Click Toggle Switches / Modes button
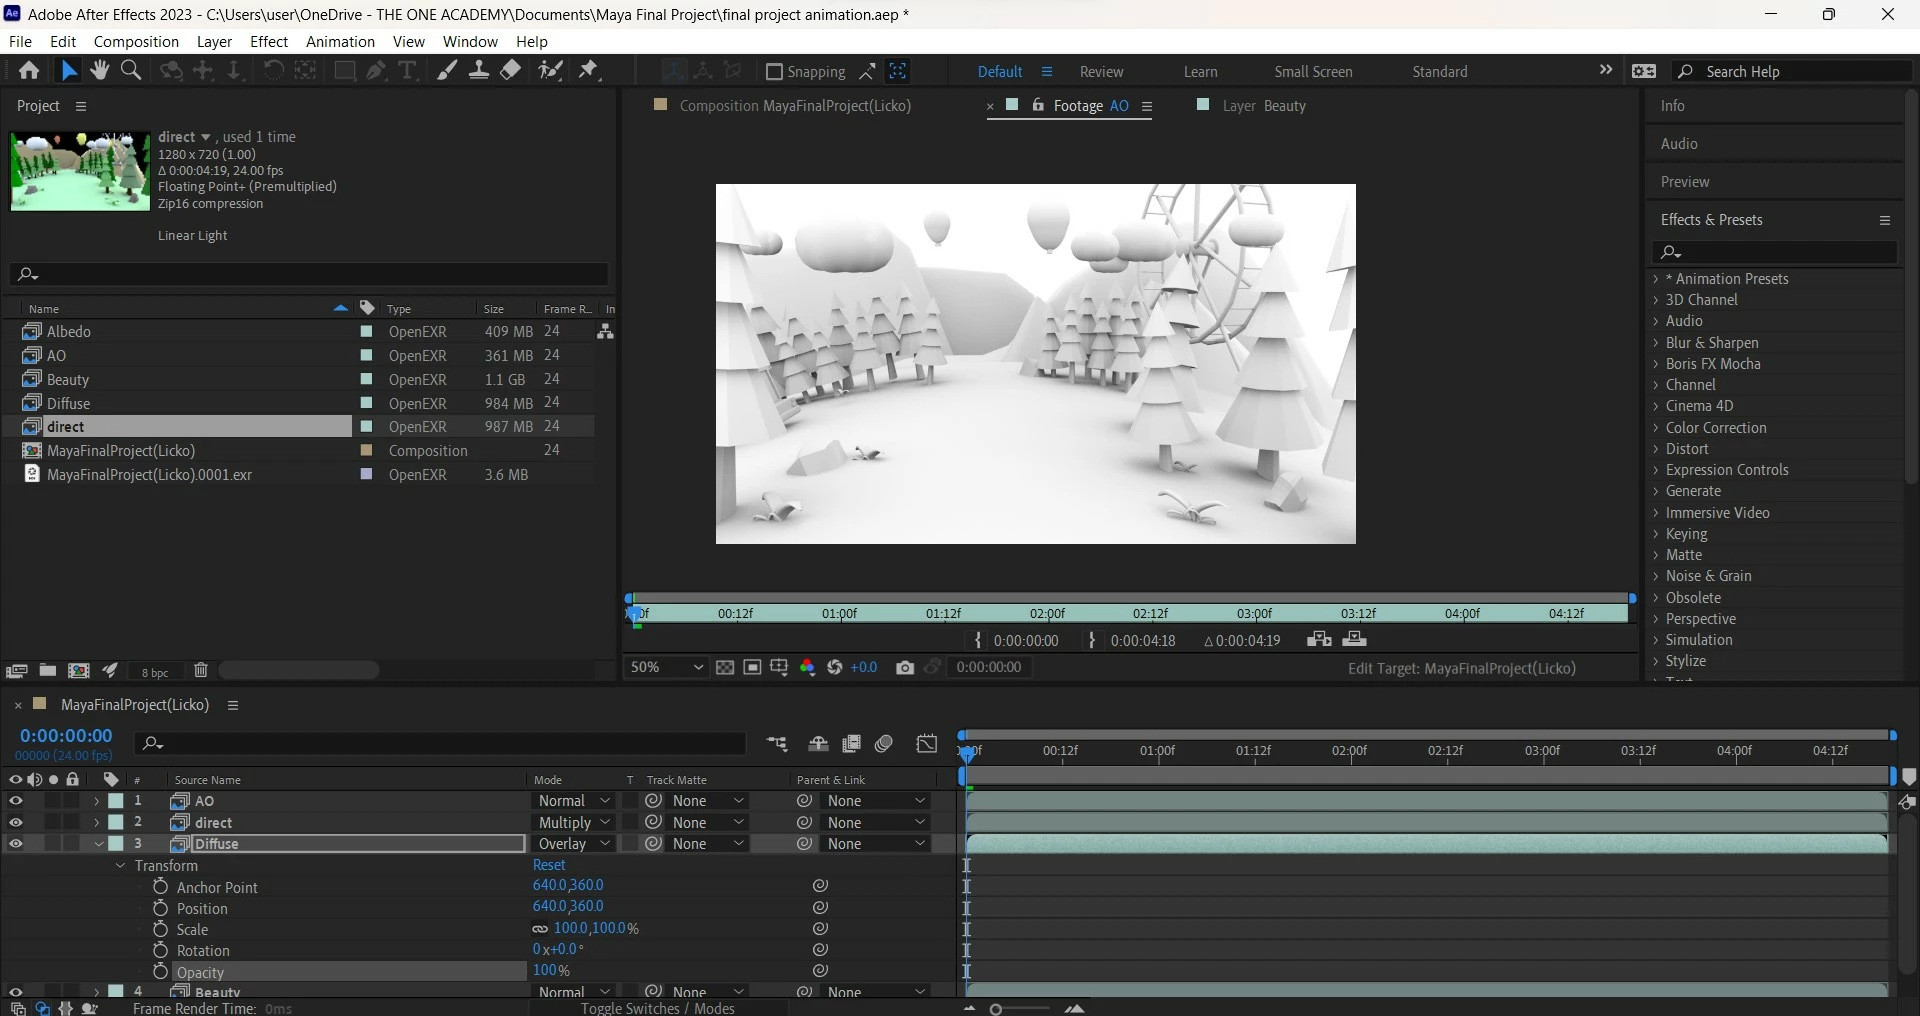 coord(658,1008)
